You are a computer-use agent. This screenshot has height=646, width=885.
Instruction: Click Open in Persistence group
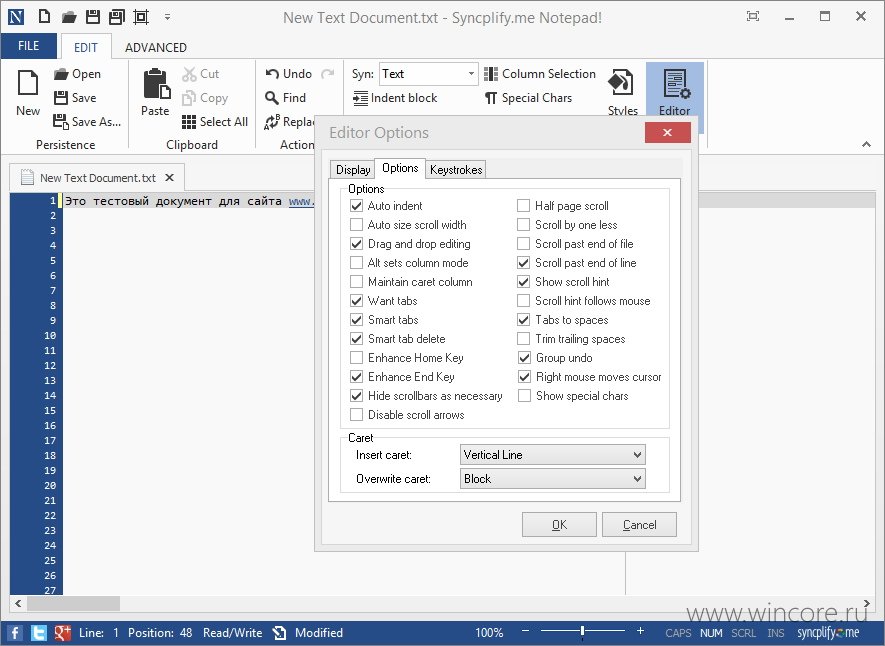pos(77,74)
